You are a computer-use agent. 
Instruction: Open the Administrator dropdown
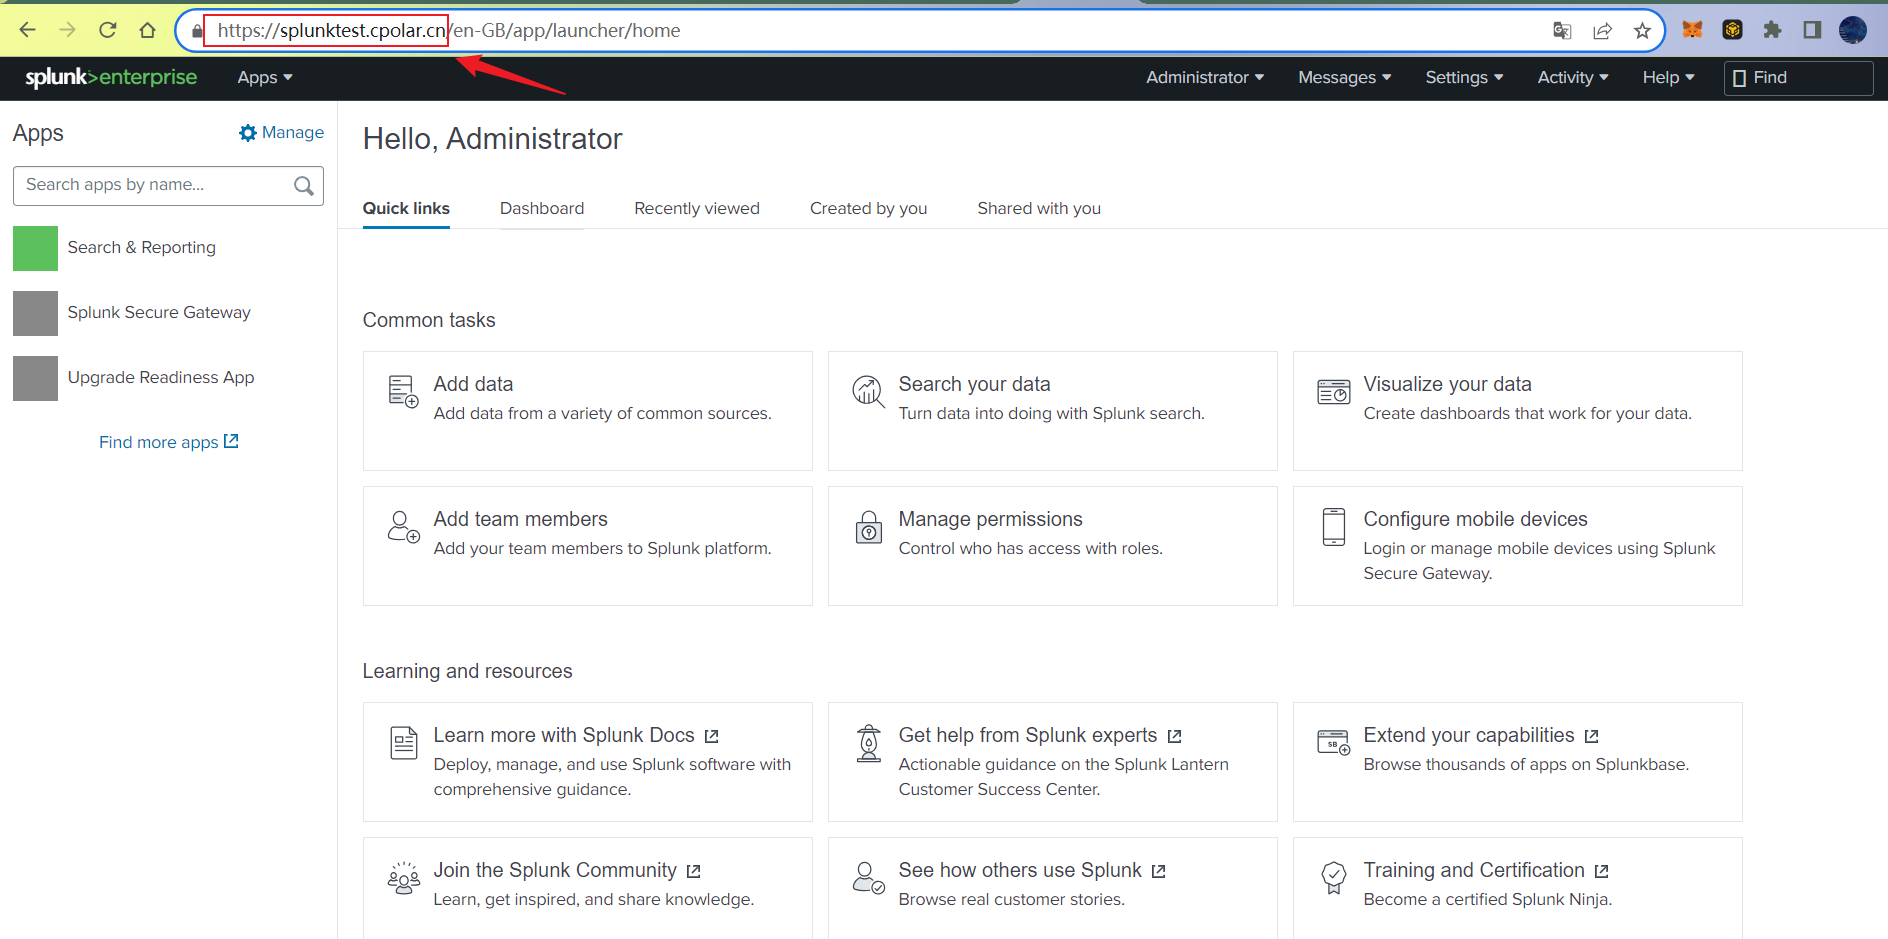click(x=1205, y=78)
